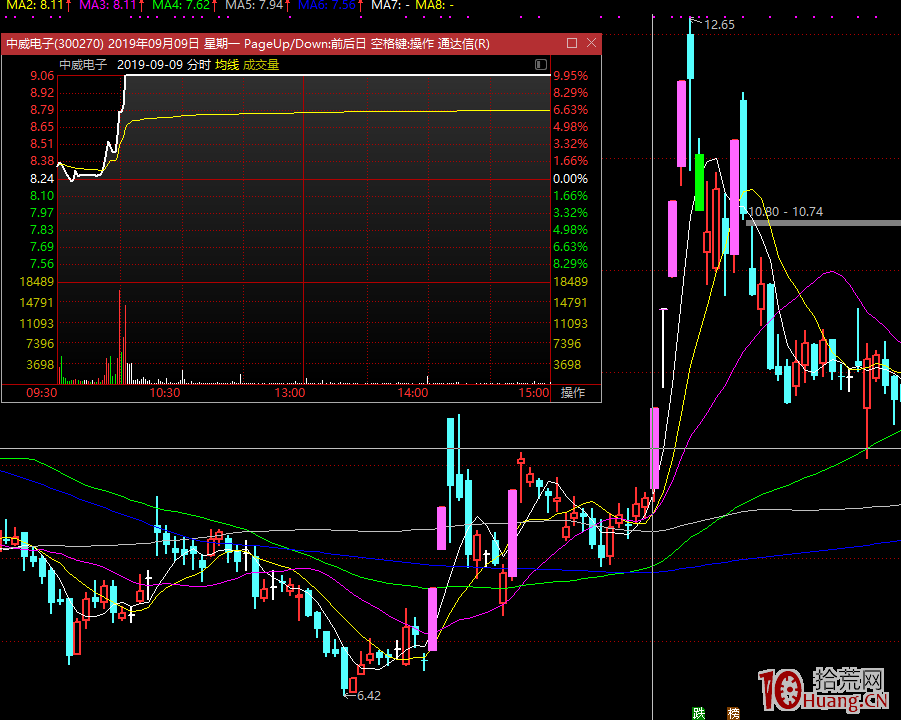Click the 6.63% red percentage label
Viewport: 901px width, 720px height.
(x=570, y=110)
